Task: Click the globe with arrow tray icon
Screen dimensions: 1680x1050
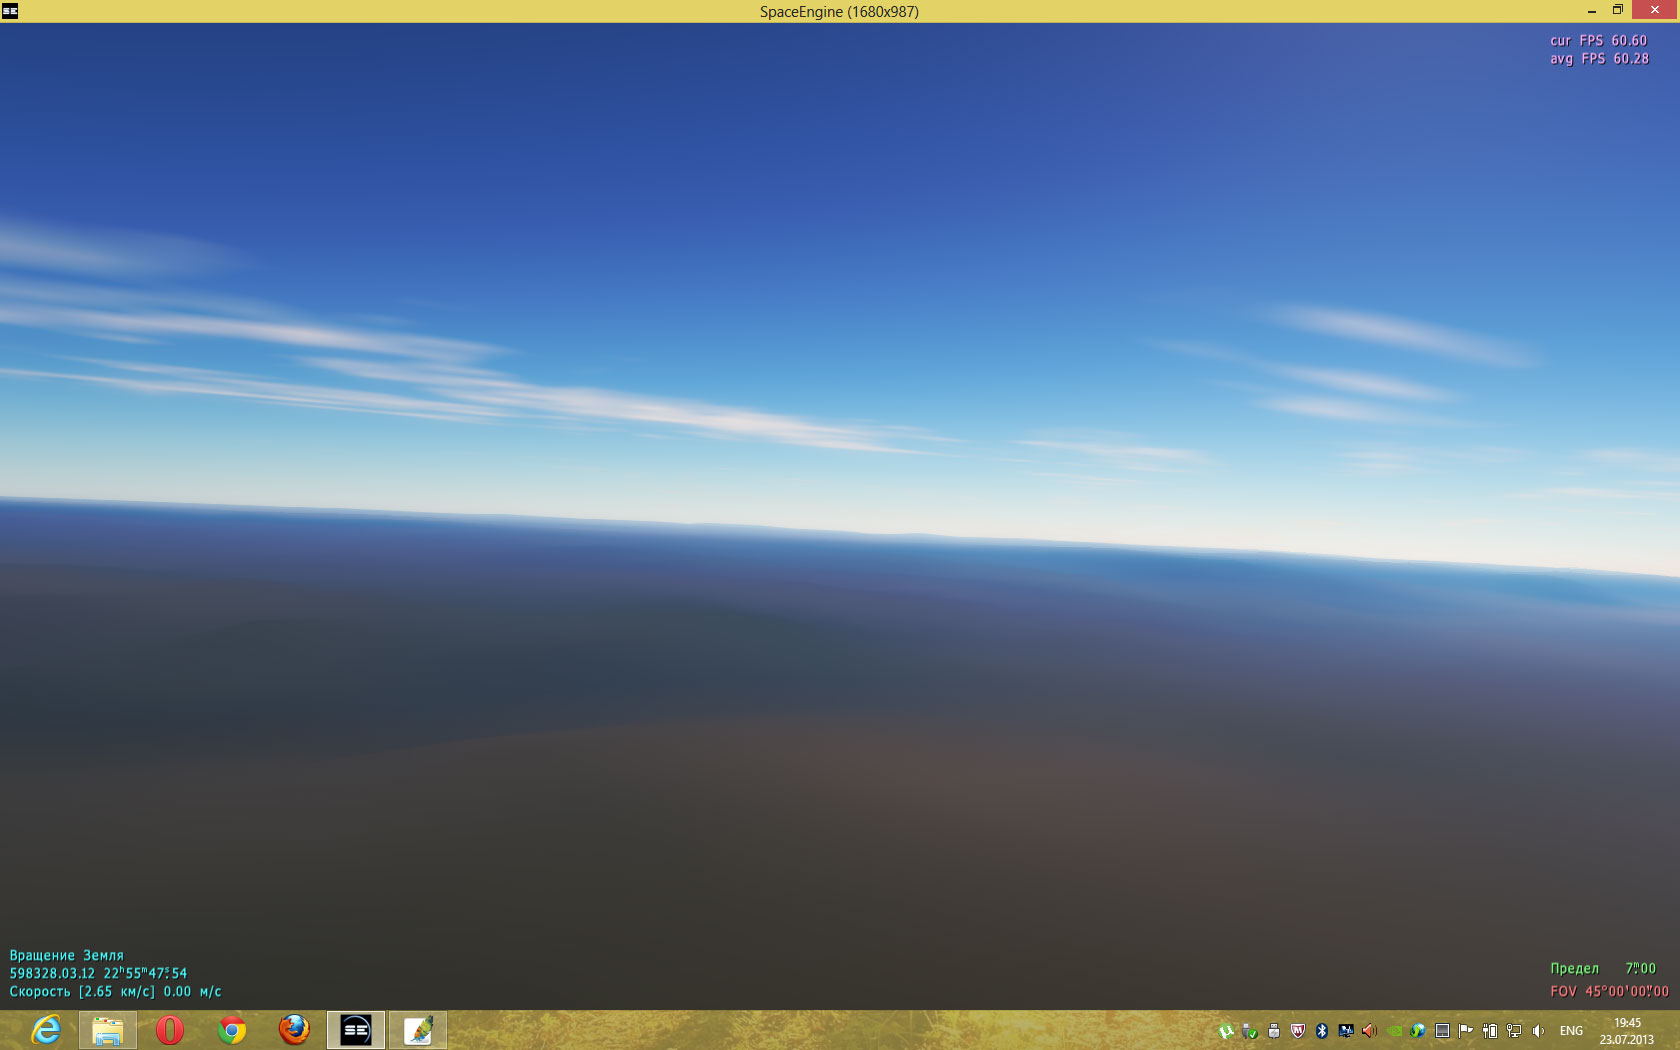Action: (x=1418, y=1031)
